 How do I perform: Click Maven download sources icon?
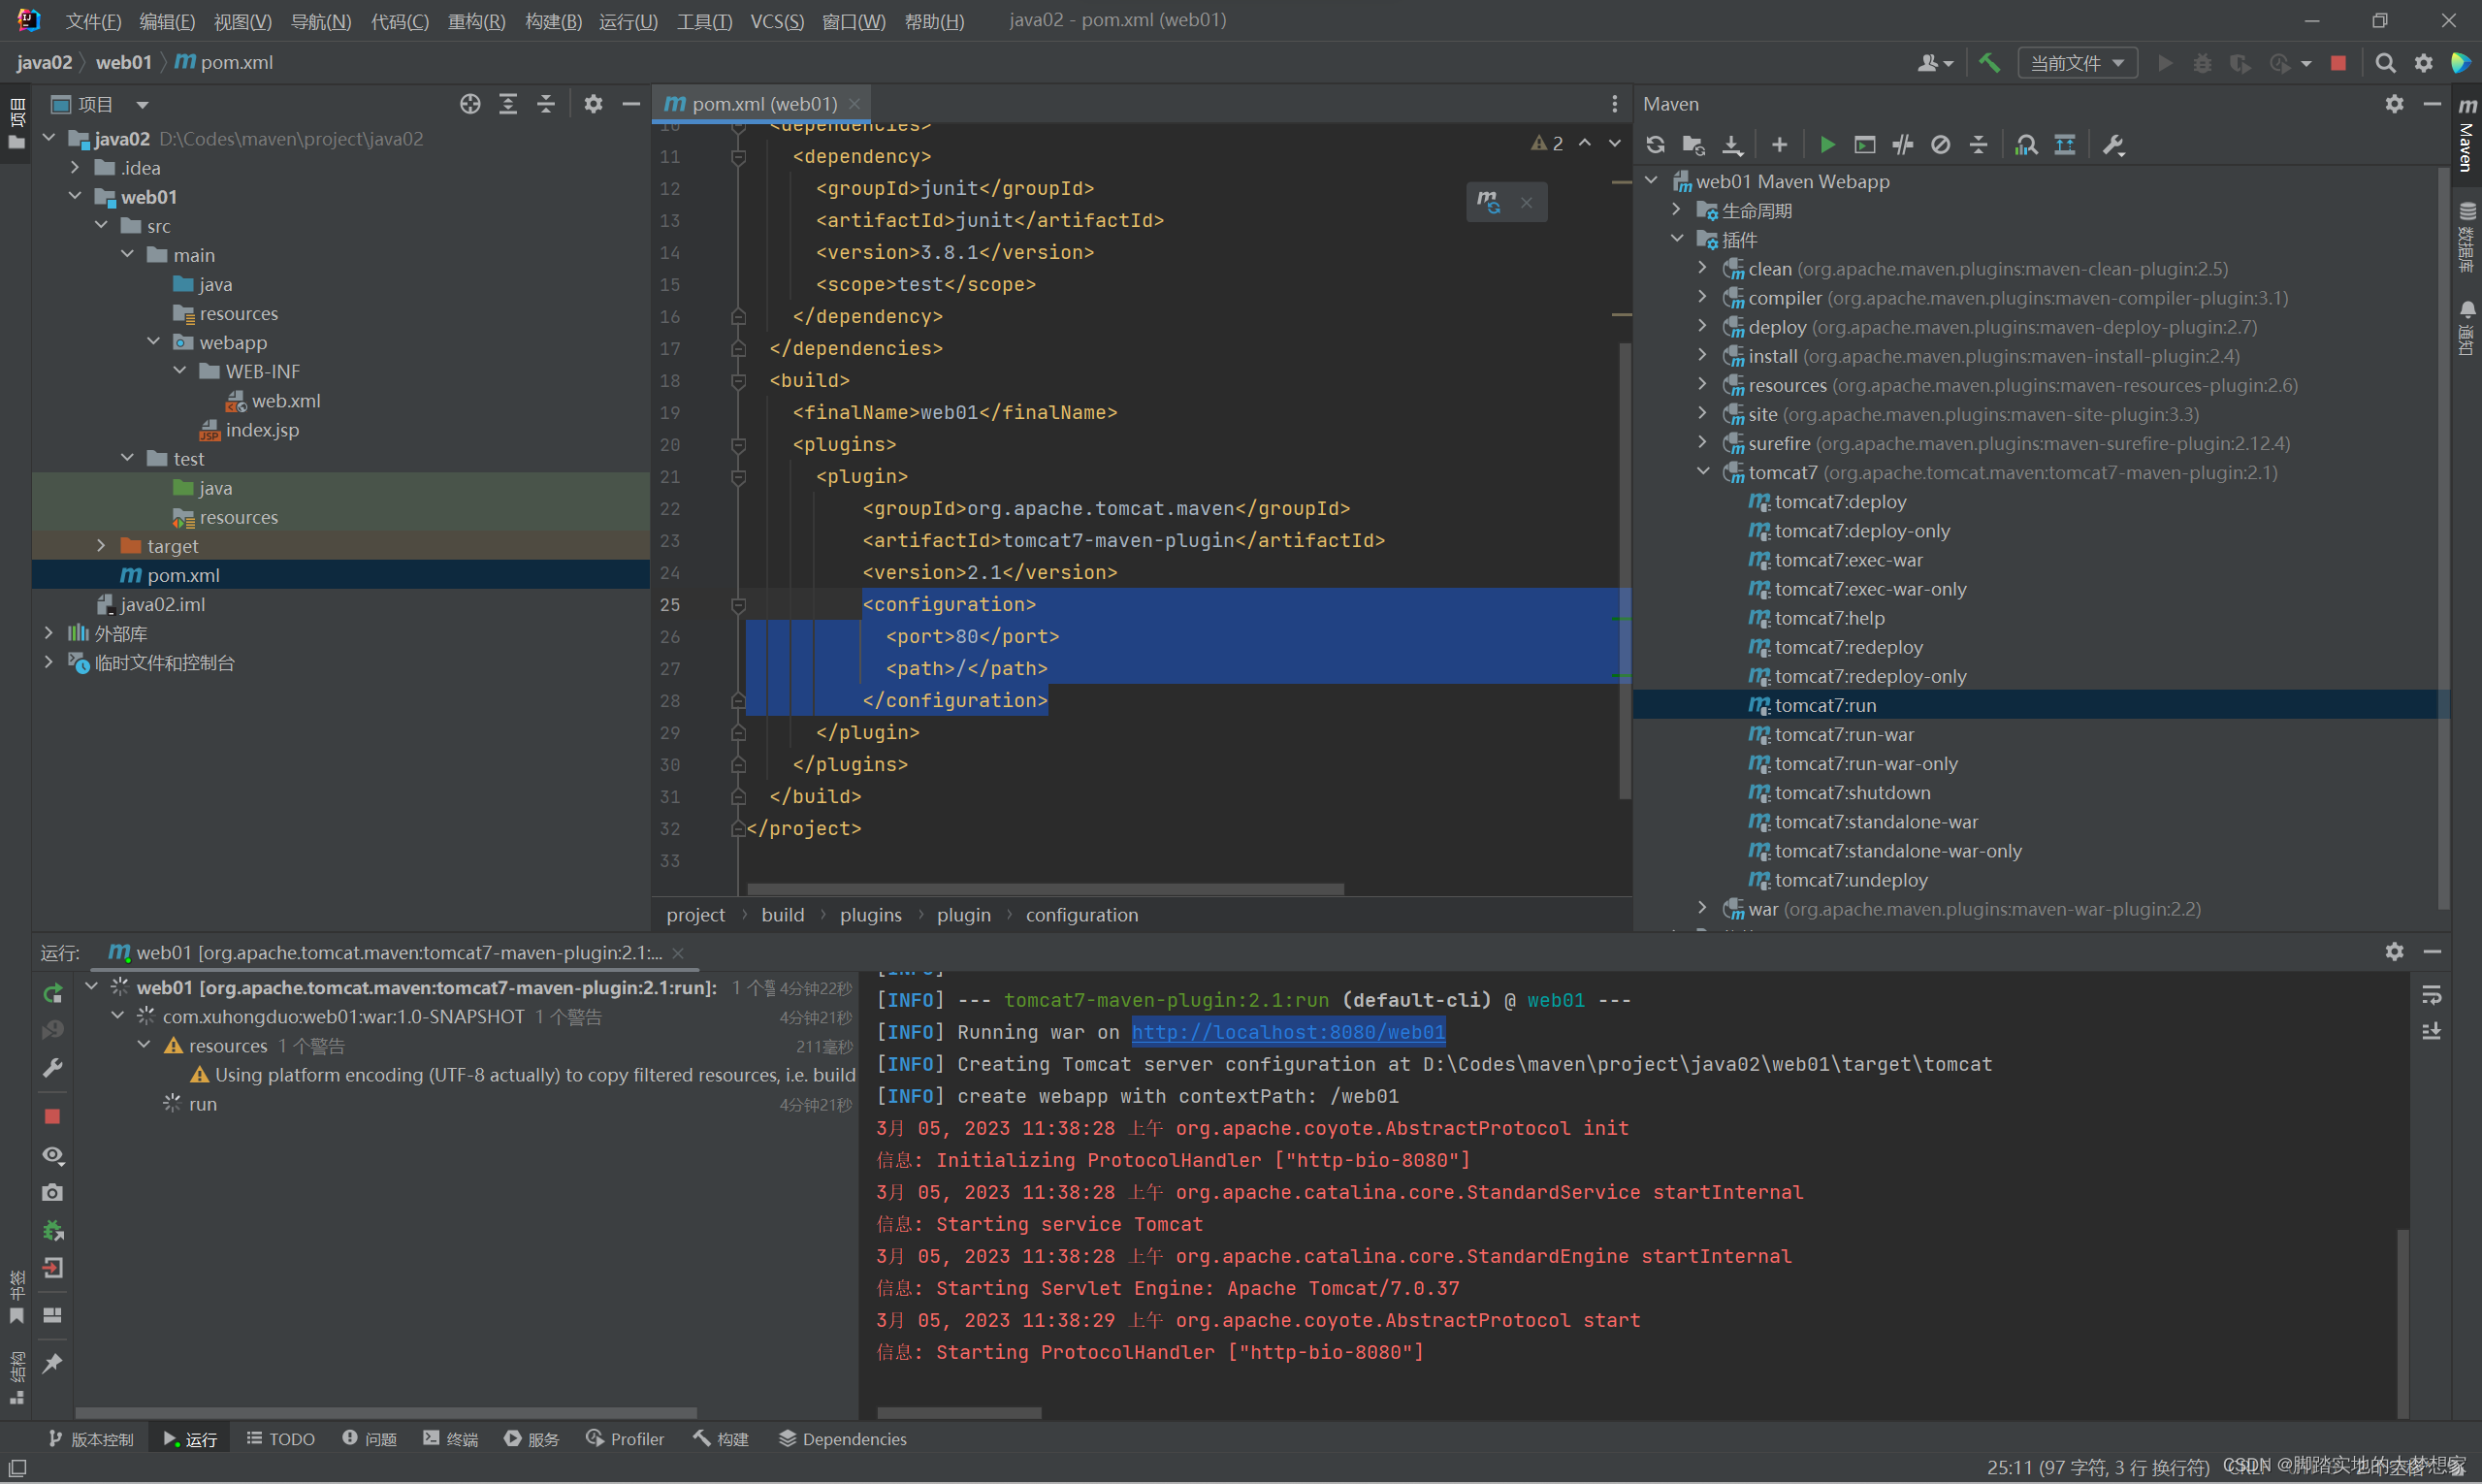[1732, 145]
